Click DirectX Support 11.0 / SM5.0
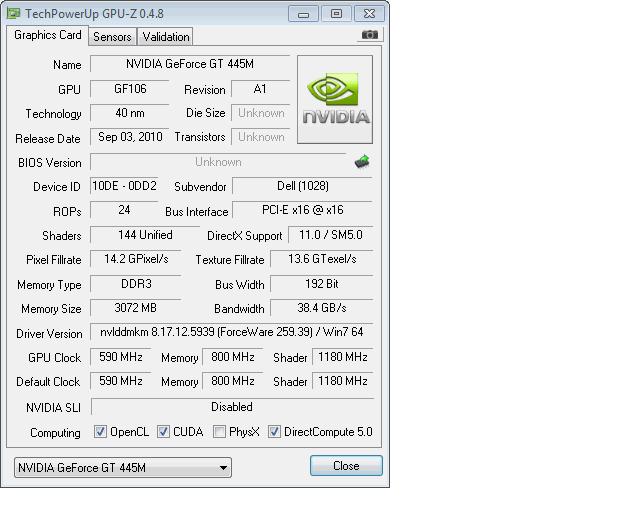This screenshot has height=512, width=640. tap(331, 235)
